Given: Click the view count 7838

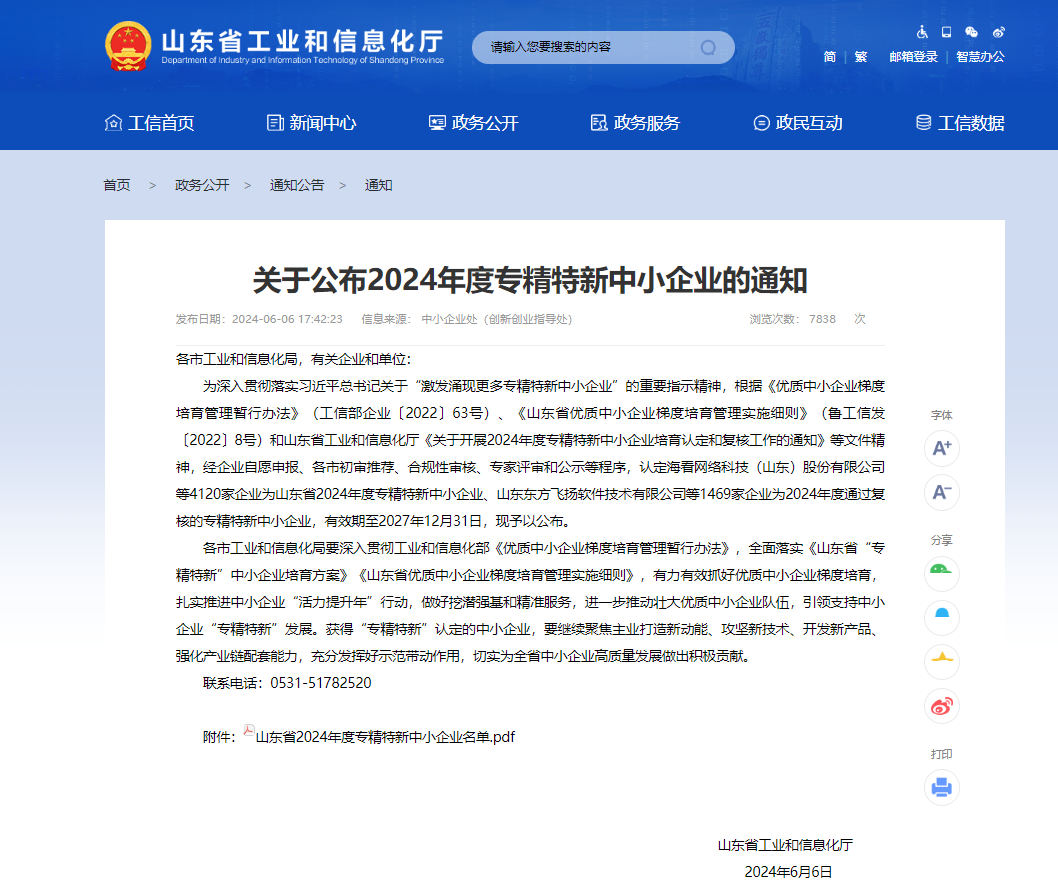Looking at the screenshot, I should [823, 319].
